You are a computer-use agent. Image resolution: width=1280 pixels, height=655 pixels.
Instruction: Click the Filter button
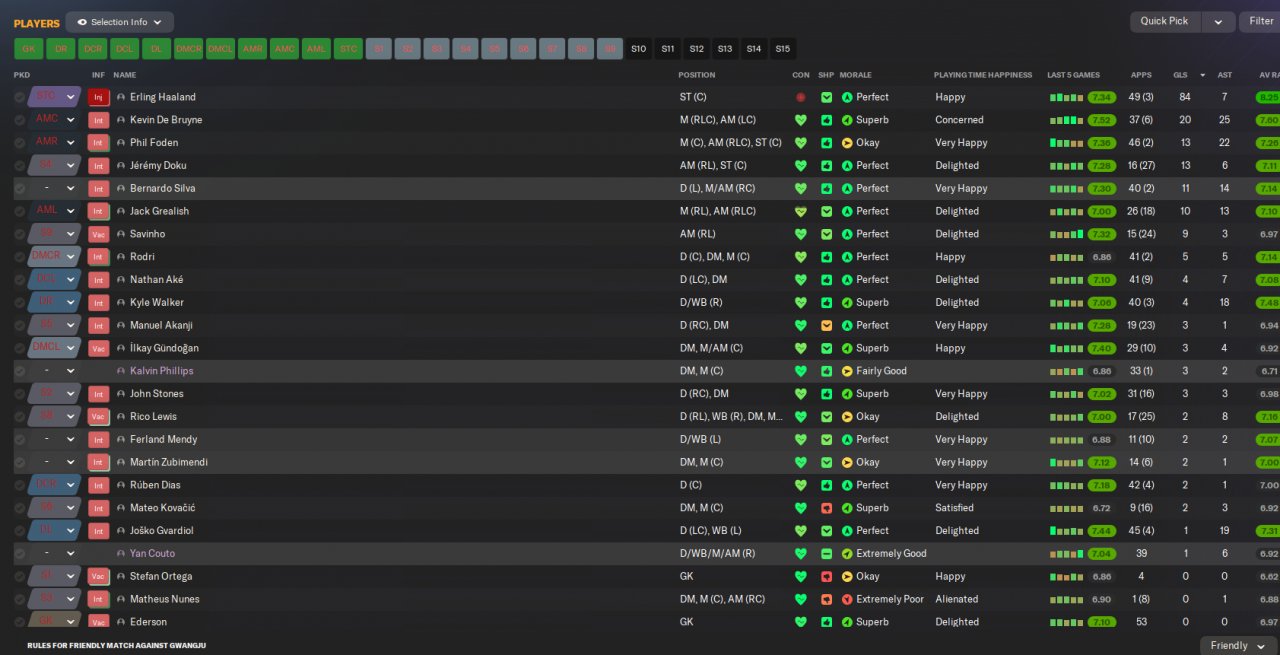[1261, 21]
